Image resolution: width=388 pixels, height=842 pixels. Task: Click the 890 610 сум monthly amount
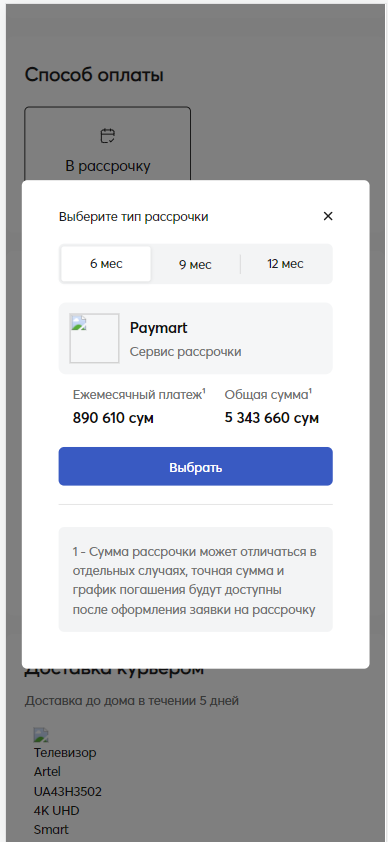(113, 418)
